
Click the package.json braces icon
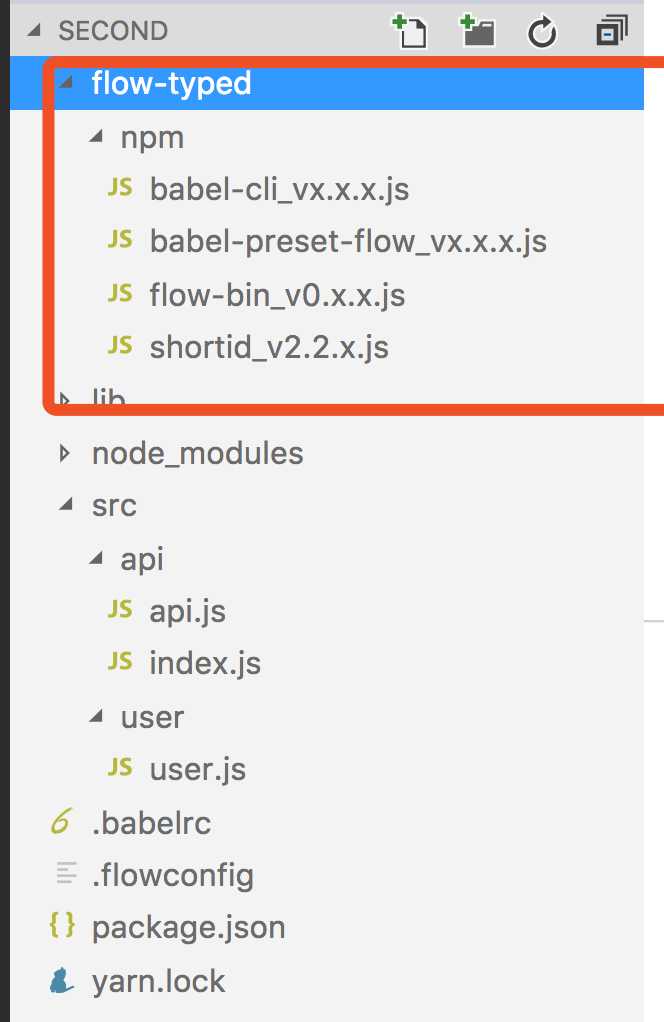pos(62,927)
